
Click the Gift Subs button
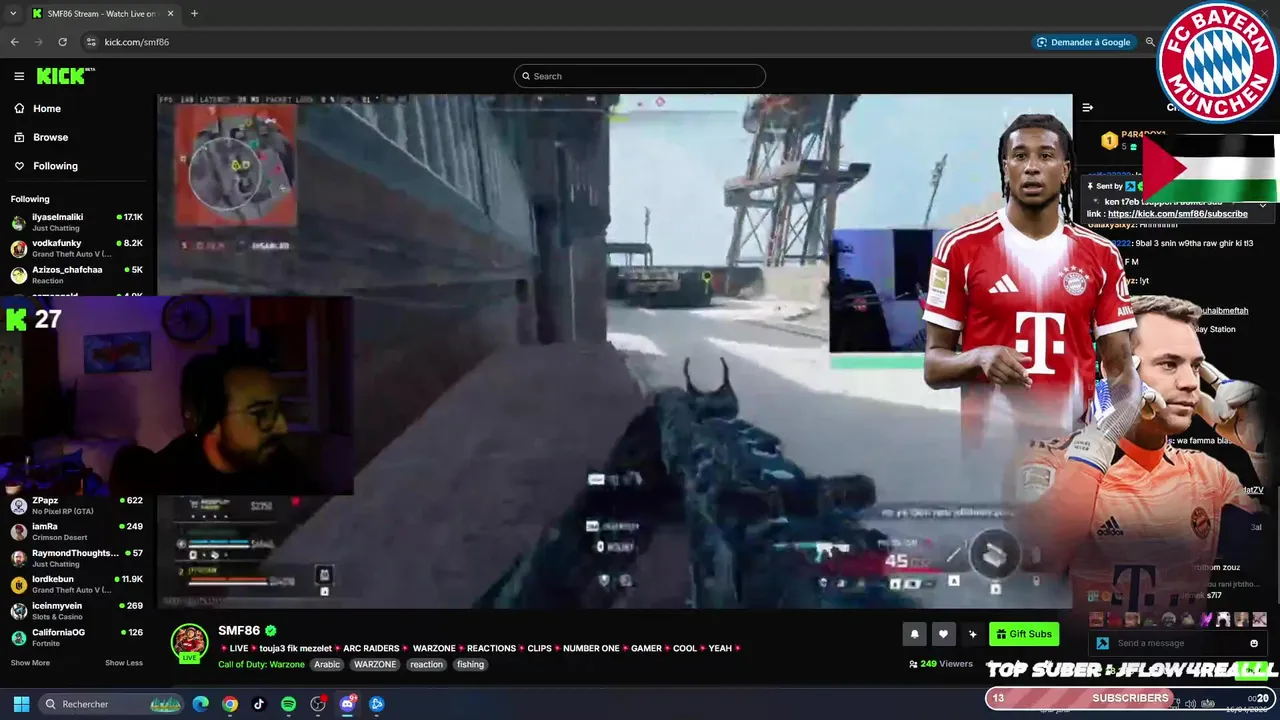[1024, 634]
